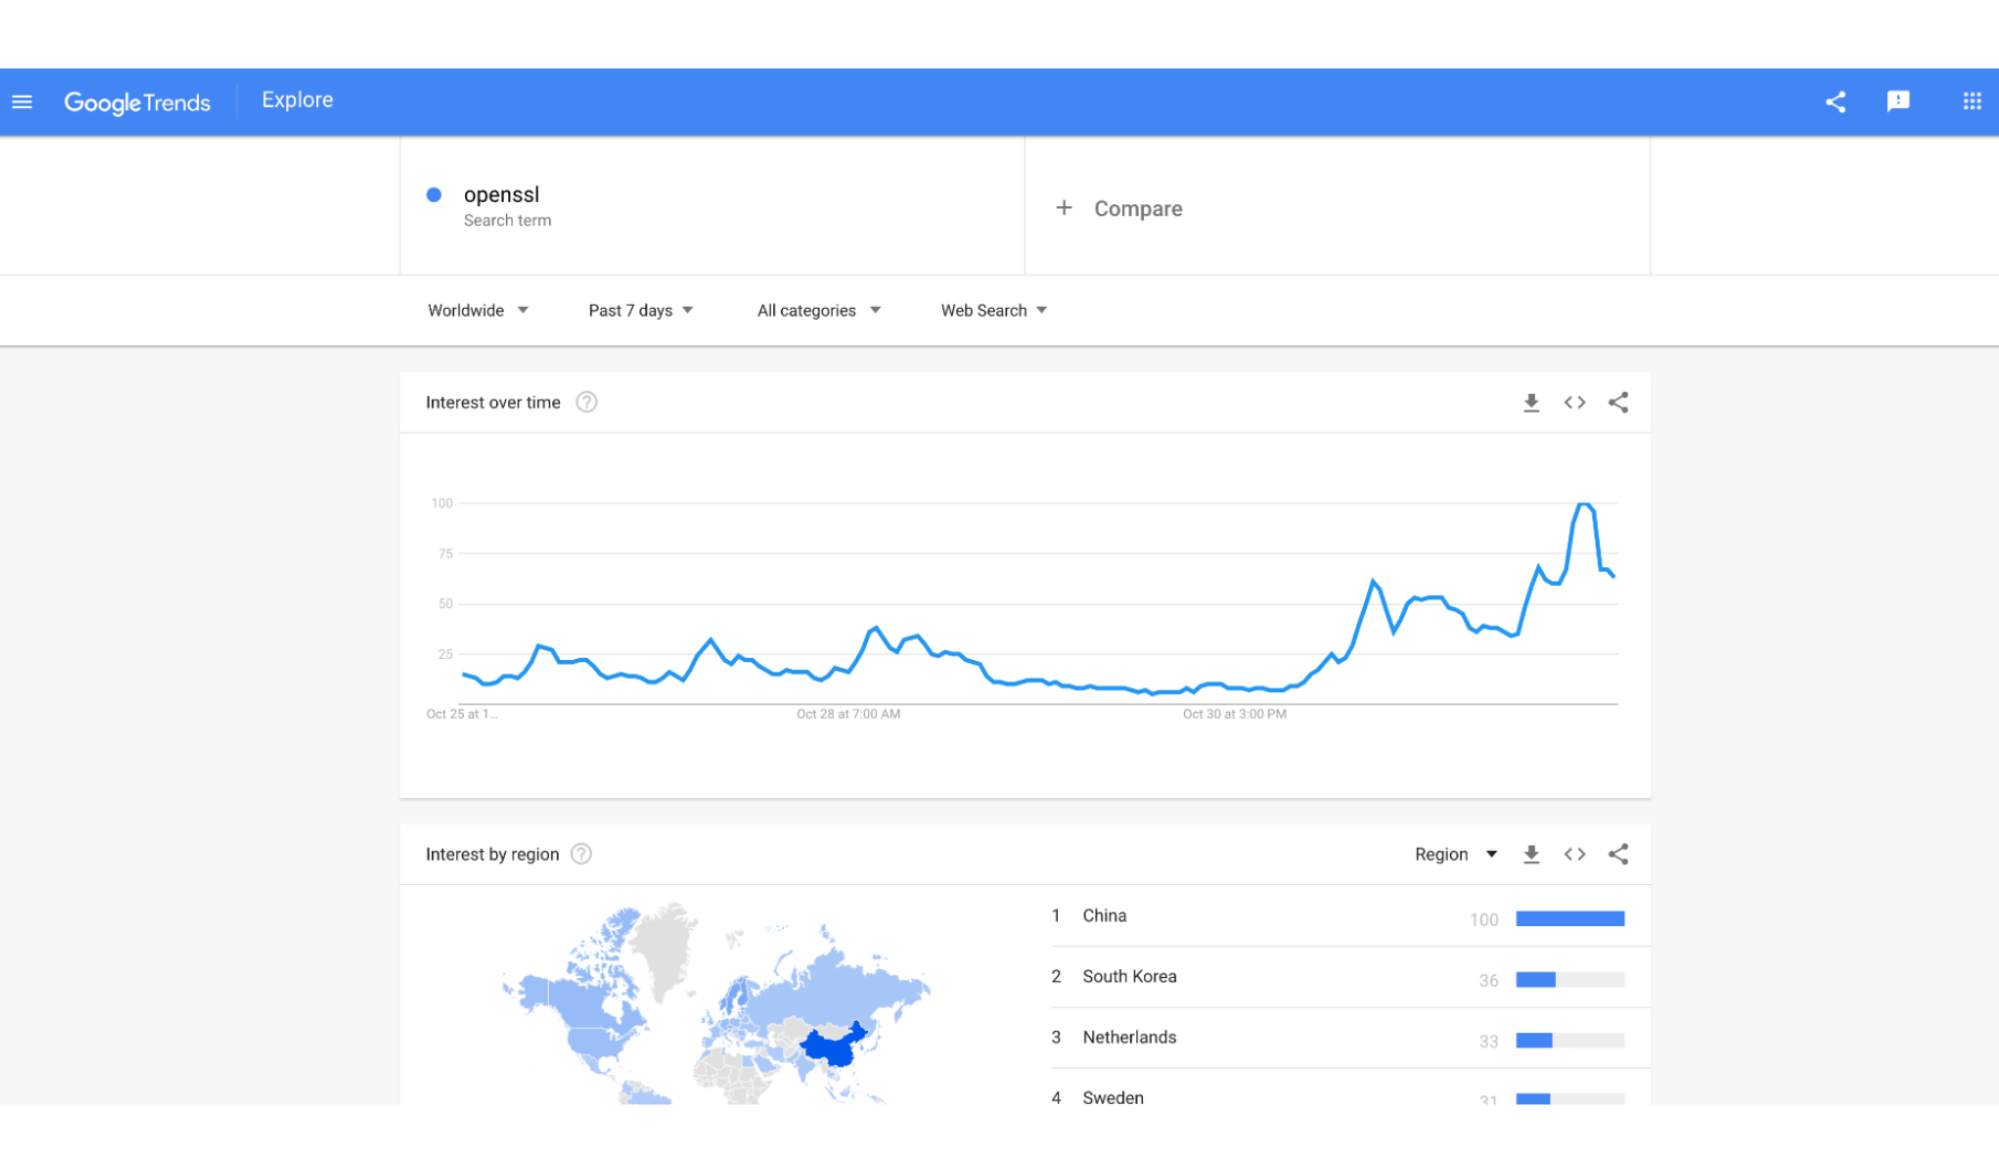Embed the Interest over time chart
Screen dimensions: 1999x1173
click(x=1574, y=403)
